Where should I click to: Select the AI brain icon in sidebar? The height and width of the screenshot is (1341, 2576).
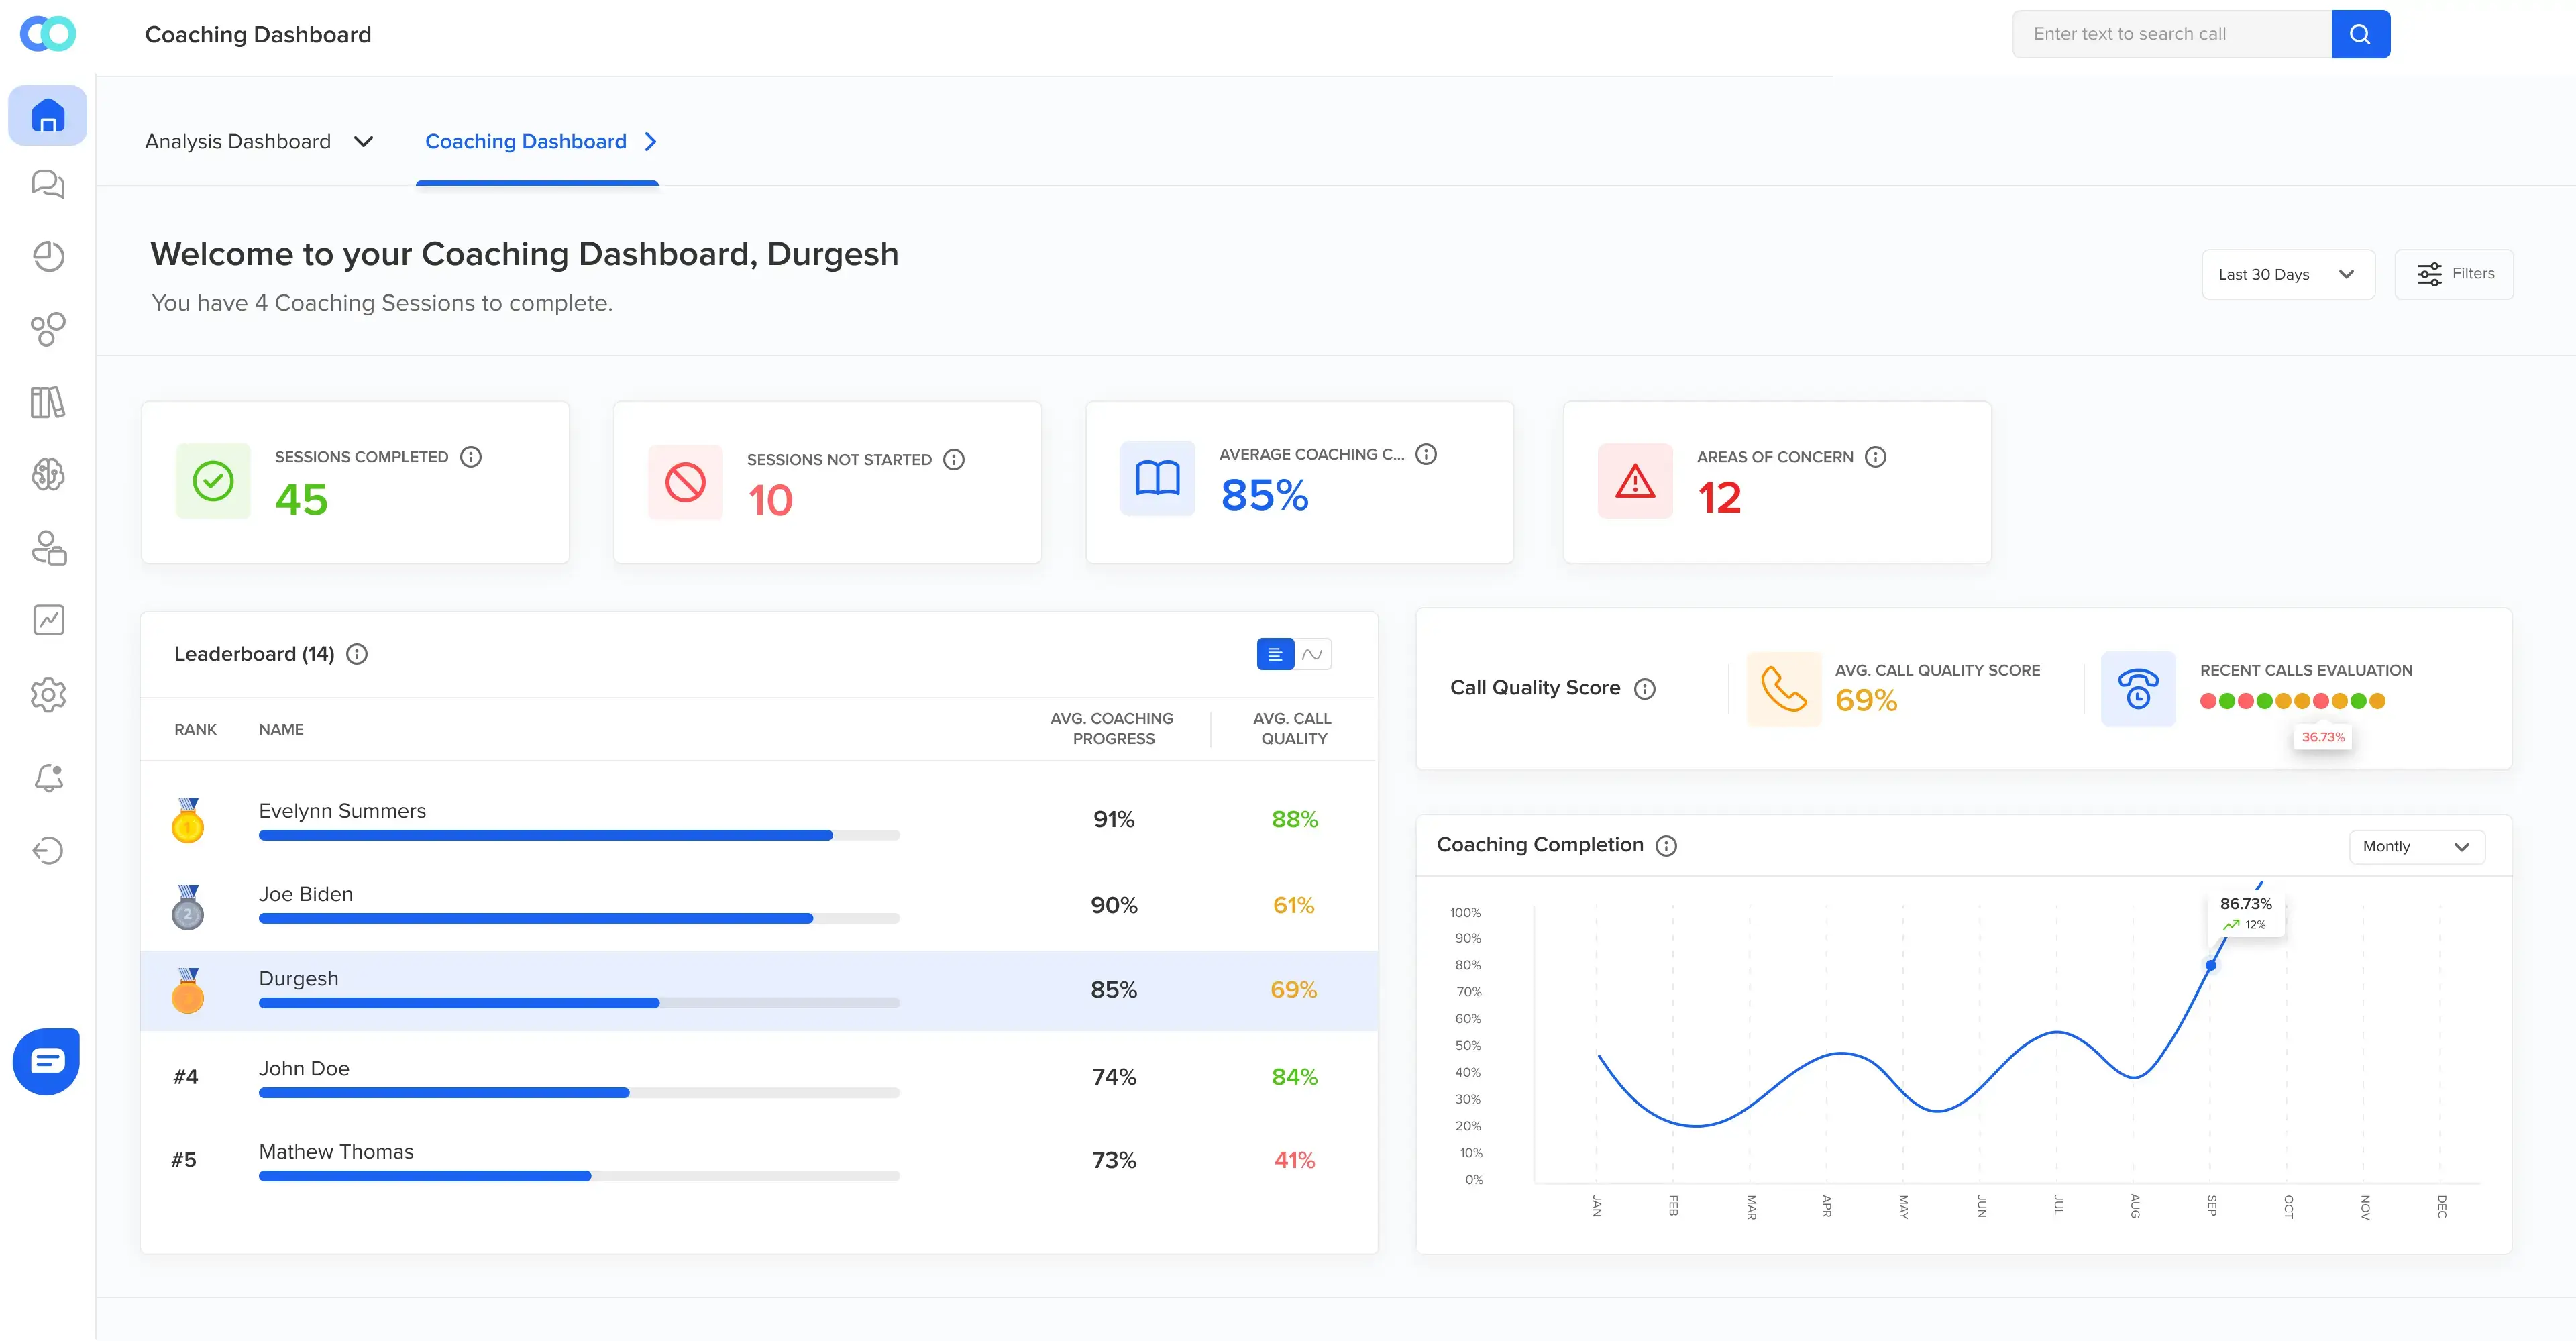click(48, 476)
